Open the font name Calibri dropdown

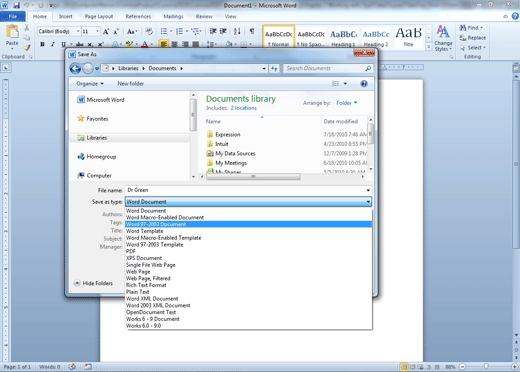point(78,31)
